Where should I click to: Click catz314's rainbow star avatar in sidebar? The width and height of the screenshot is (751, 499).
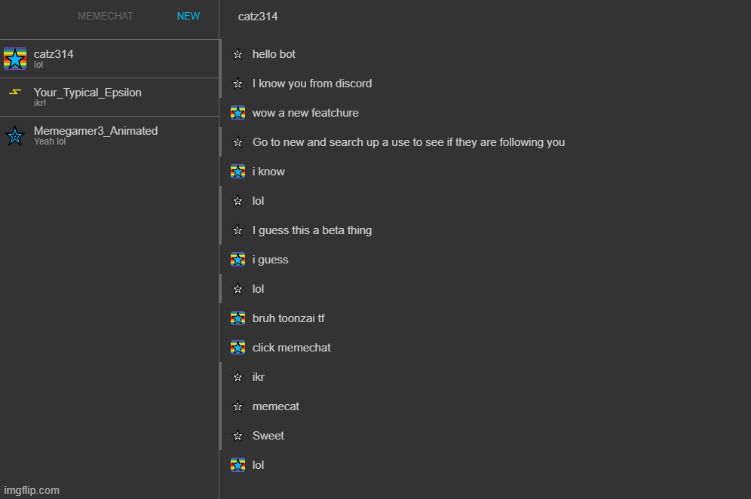(15, 58)
